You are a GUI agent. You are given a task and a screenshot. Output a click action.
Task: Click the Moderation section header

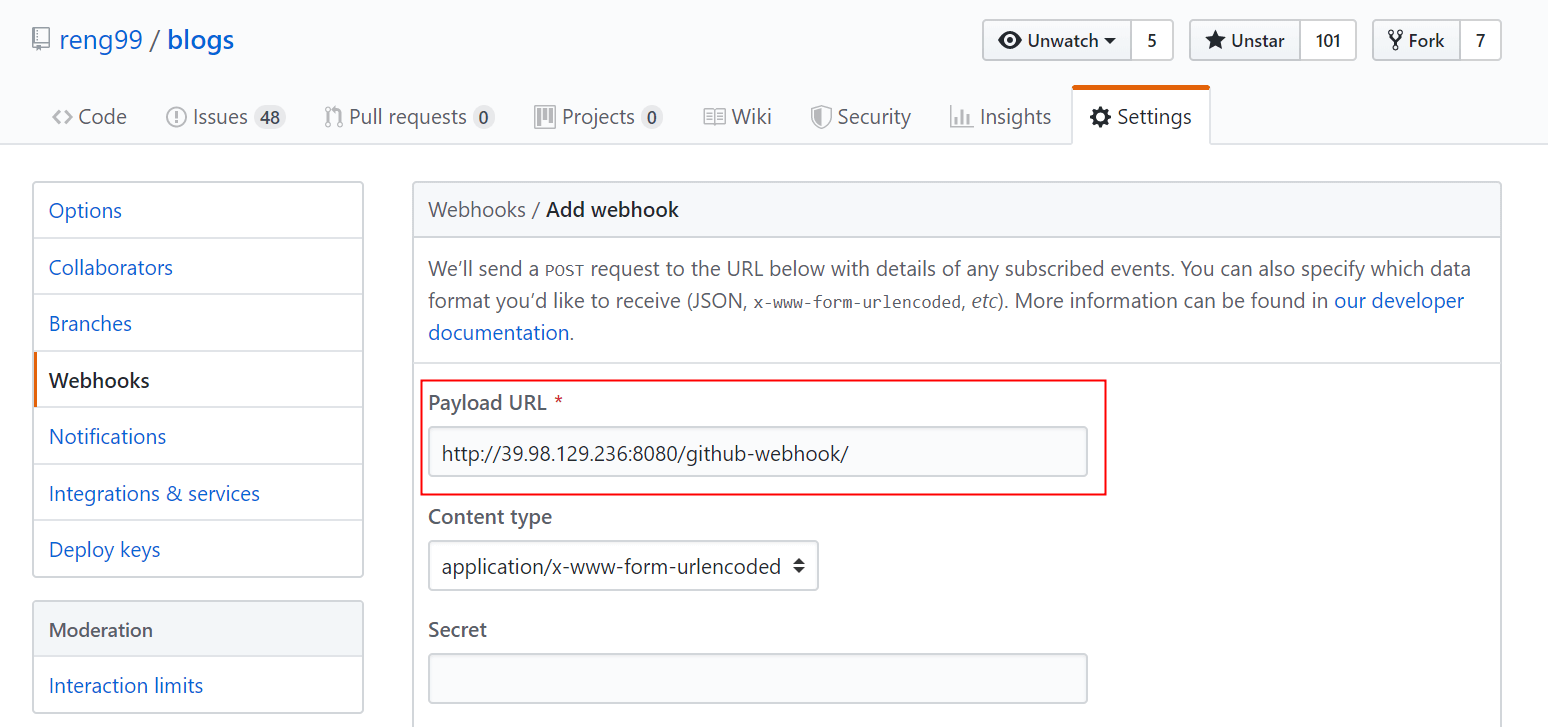198,629
